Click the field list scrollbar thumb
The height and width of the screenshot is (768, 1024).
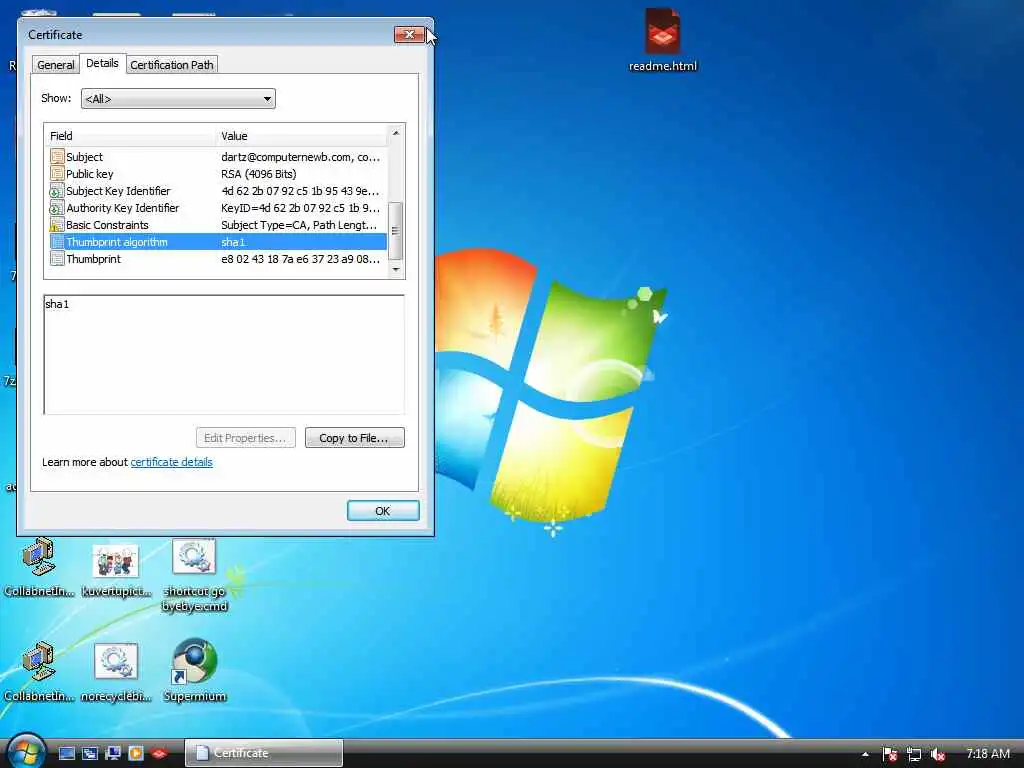point(396,231)
